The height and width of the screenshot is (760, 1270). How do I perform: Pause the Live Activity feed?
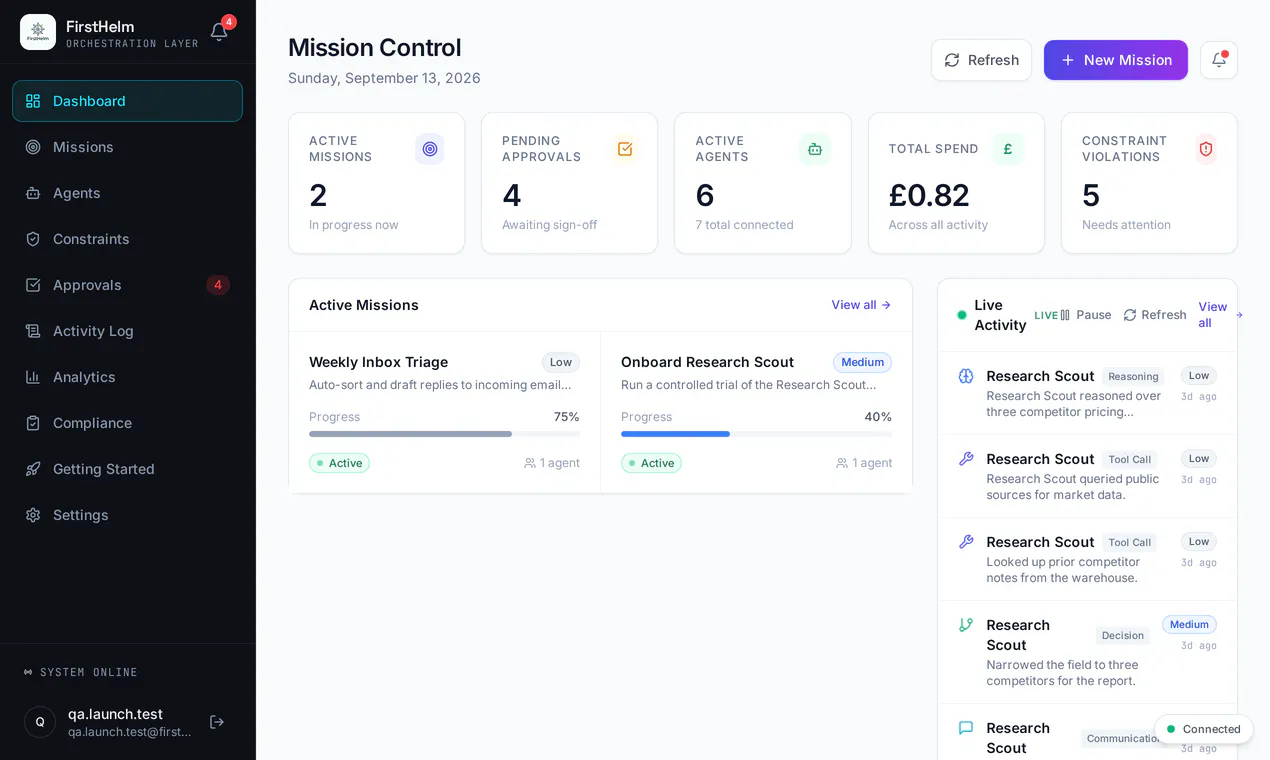click(1086, 315)
